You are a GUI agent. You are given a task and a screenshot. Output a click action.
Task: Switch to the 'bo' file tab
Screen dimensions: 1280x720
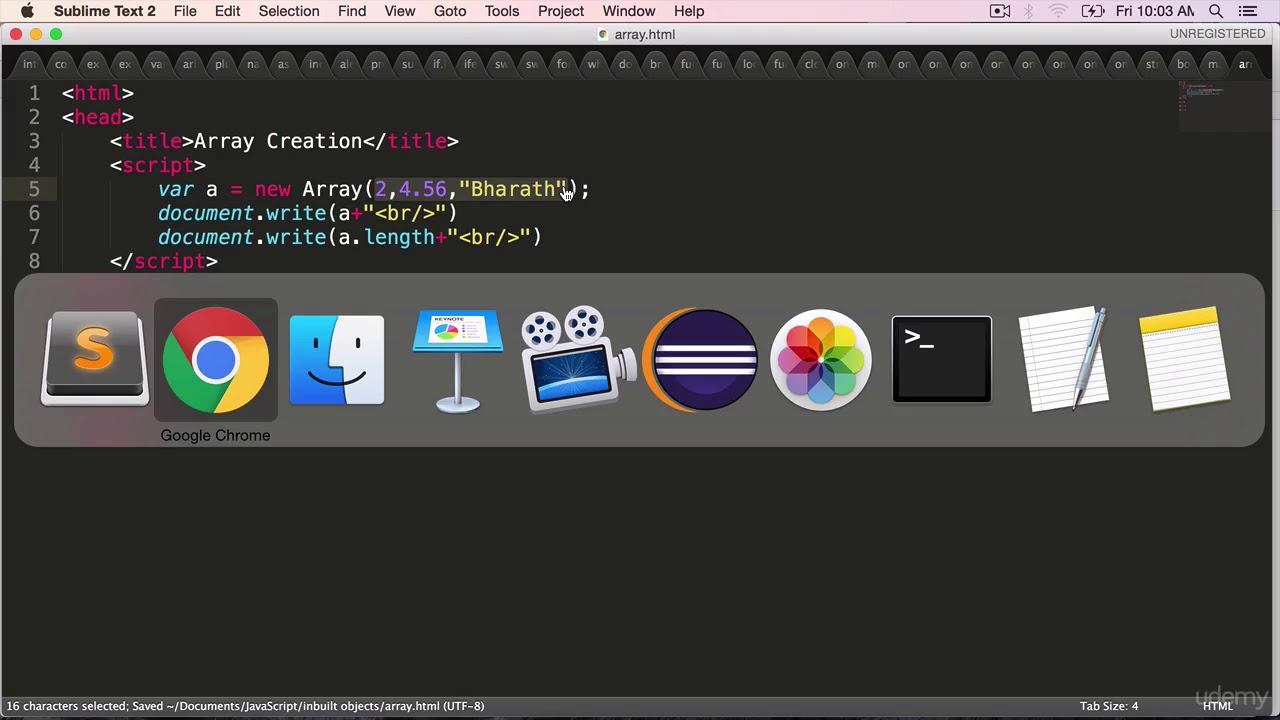point(1182,64)
